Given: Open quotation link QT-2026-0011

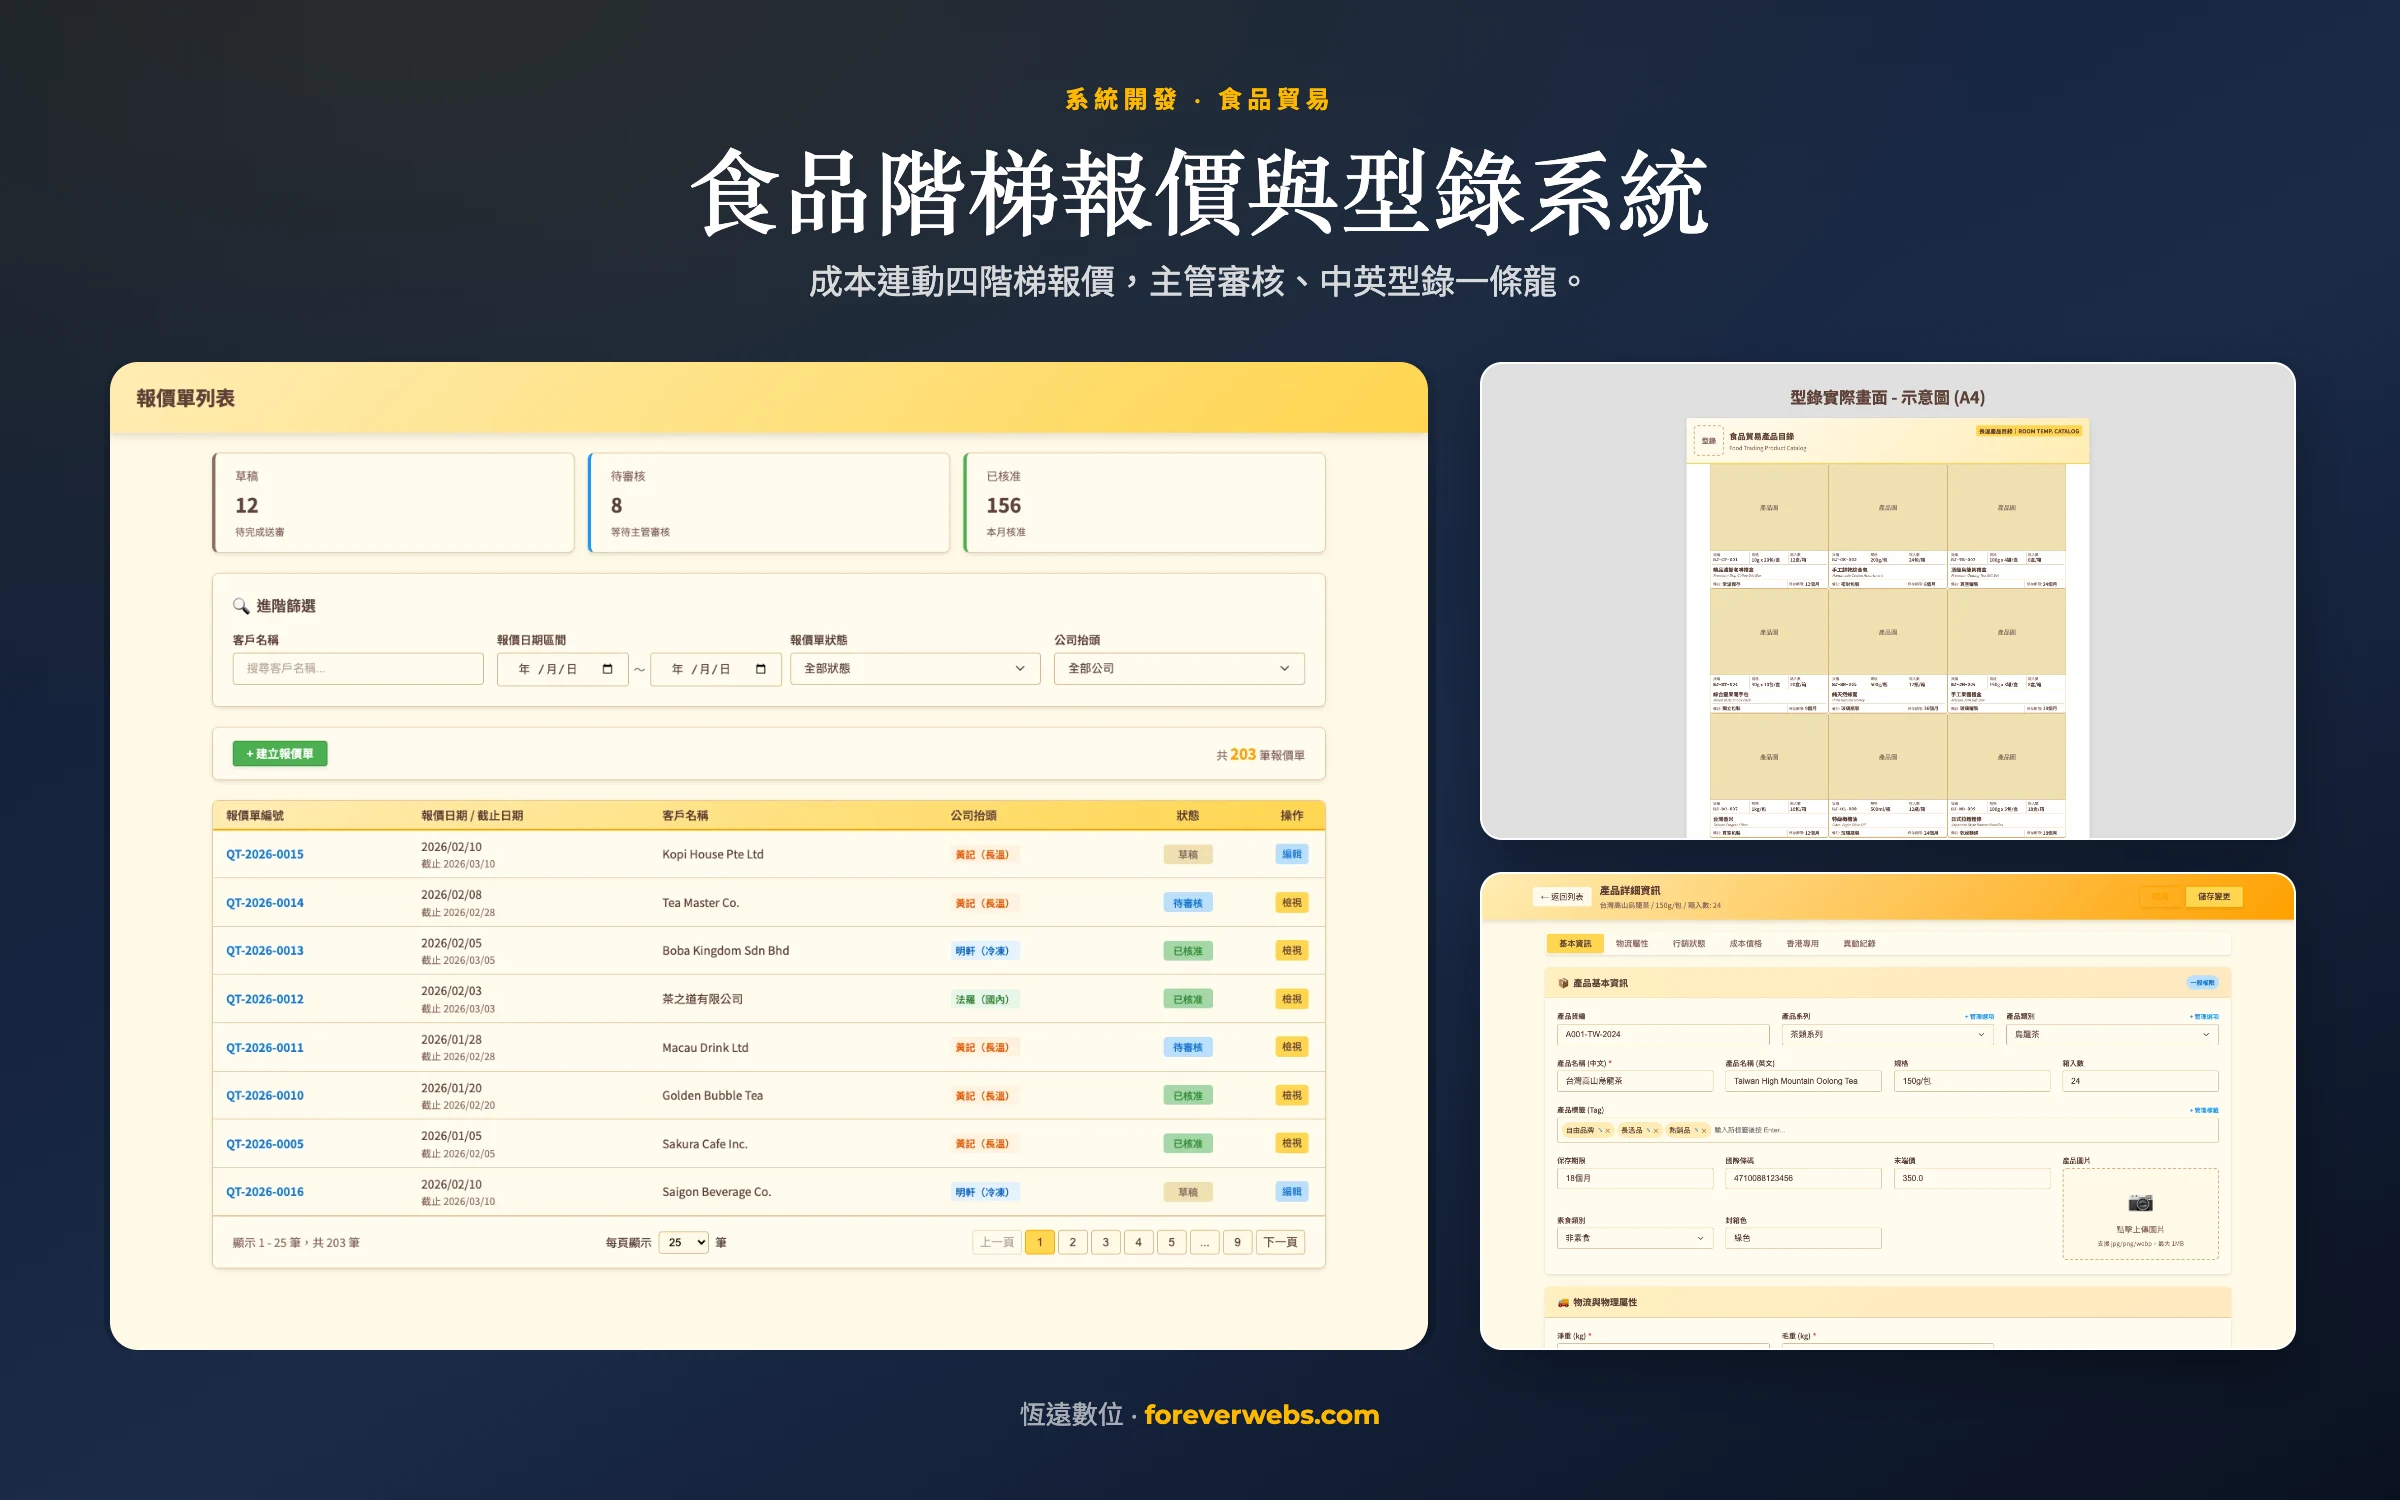Looking at the screenshot, I should coord(265,1047).
